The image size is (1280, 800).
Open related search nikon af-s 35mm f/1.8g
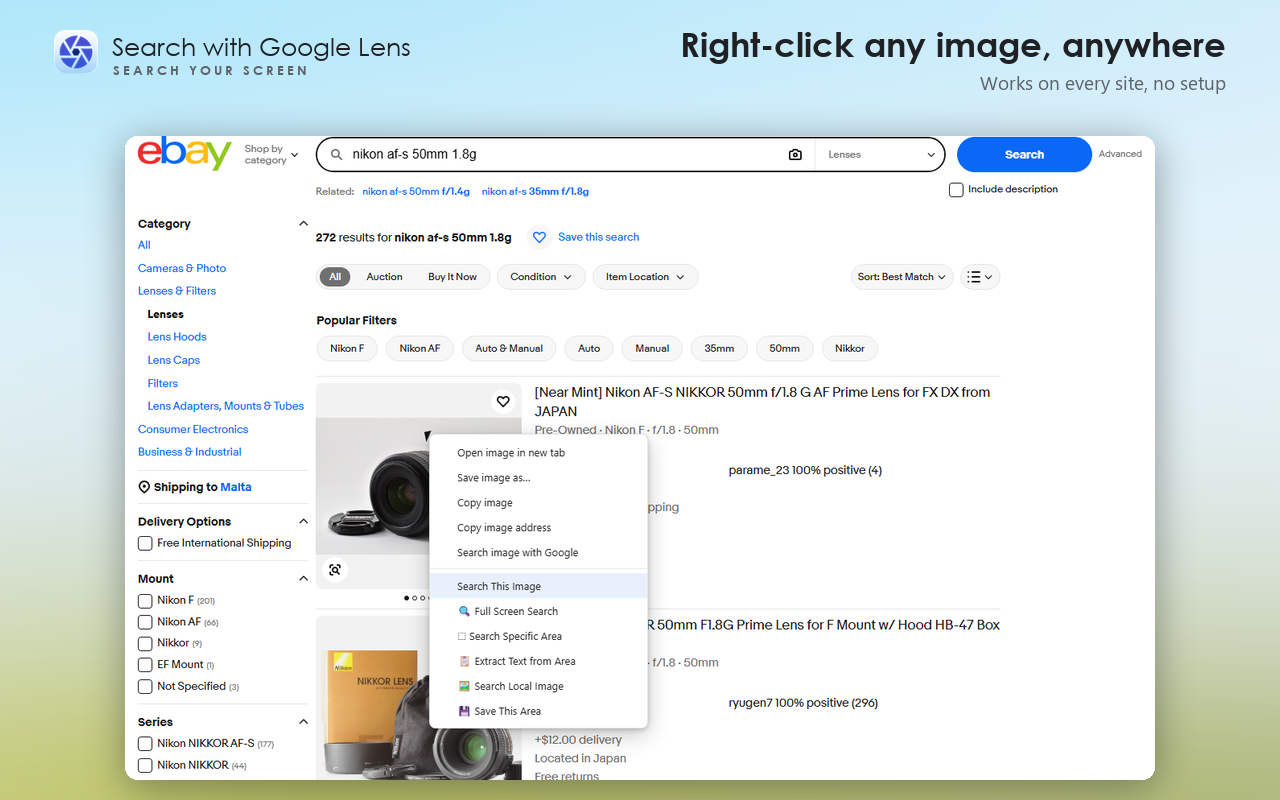(x=535, y=191)
